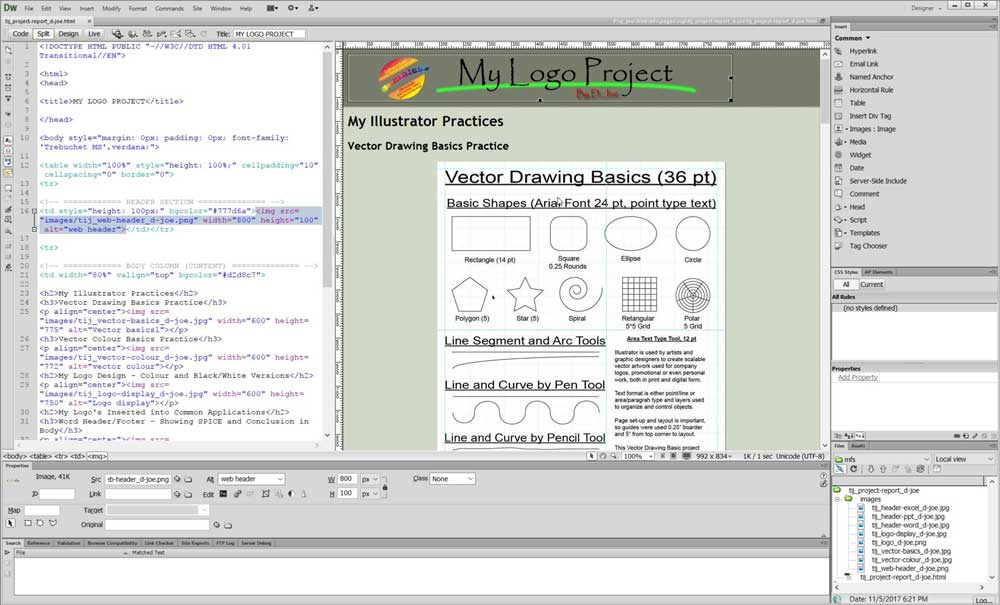Switch to Split view

coord(43,34)
